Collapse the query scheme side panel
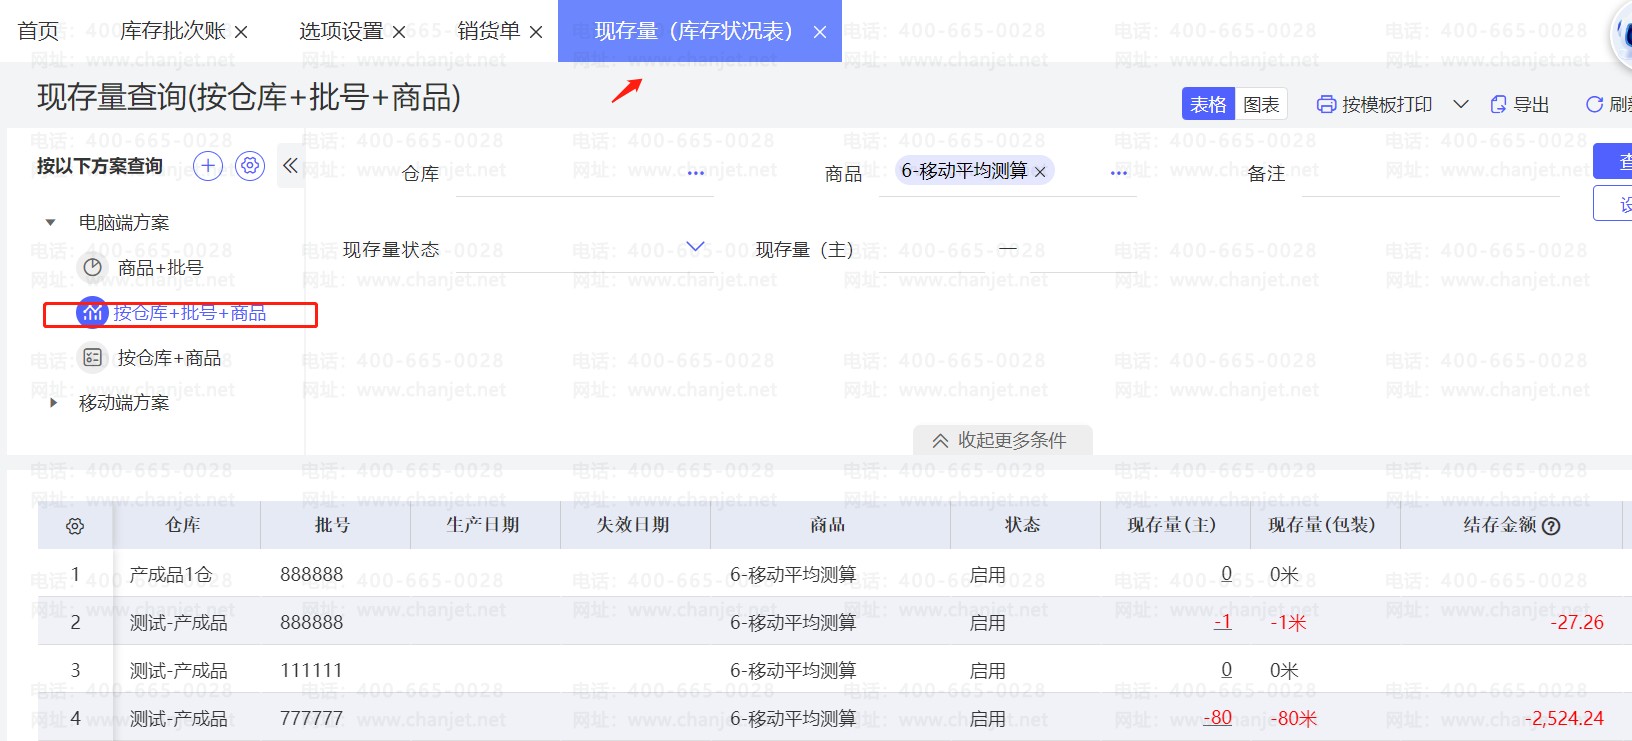This screenshot has width=1632, height=741. tap(290, 165)
